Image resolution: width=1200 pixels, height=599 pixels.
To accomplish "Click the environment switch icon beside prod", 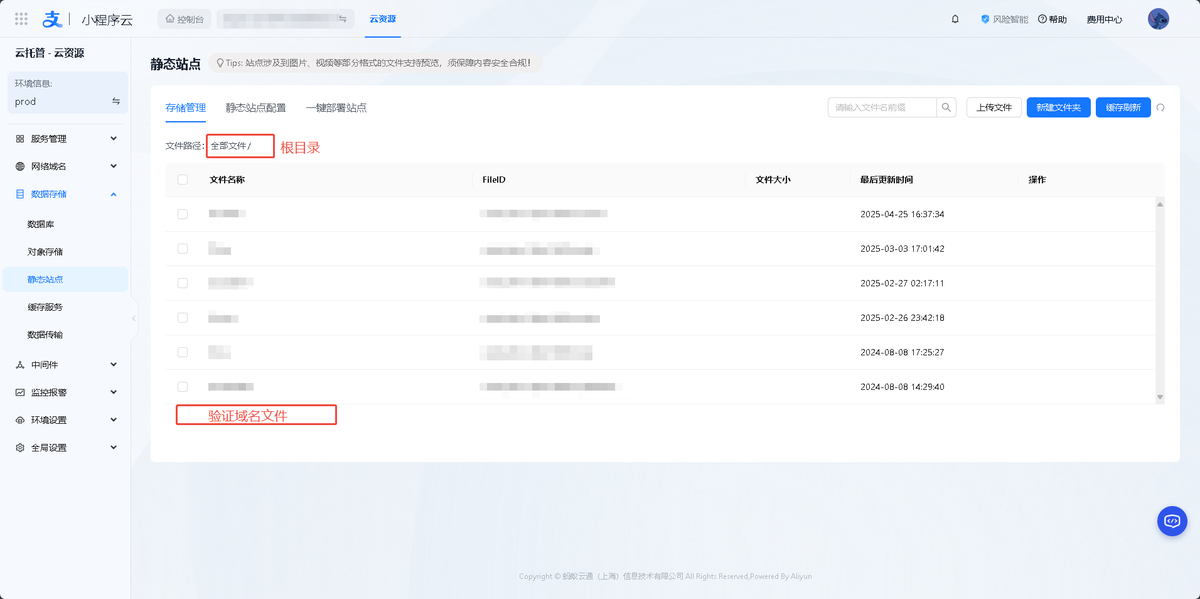I will click(x=116, y=101).
